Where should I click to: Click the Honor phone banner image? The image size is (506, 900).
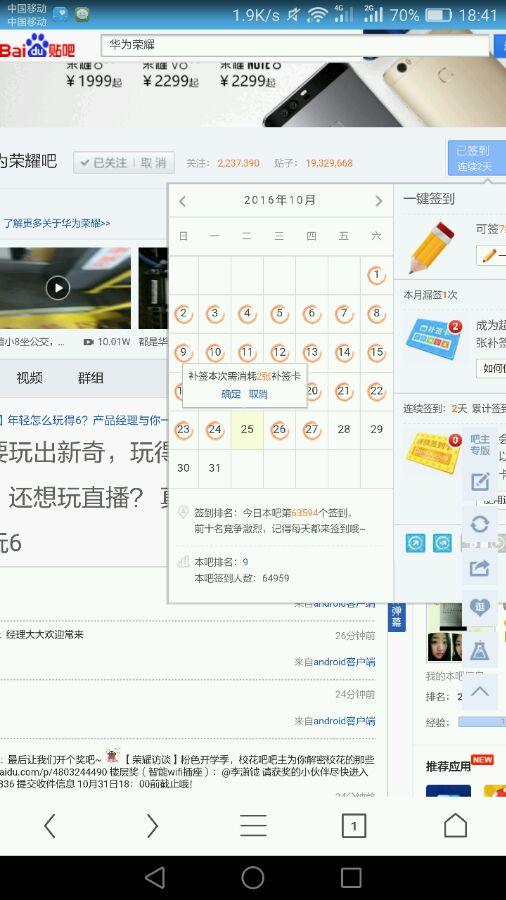point(253,94)
